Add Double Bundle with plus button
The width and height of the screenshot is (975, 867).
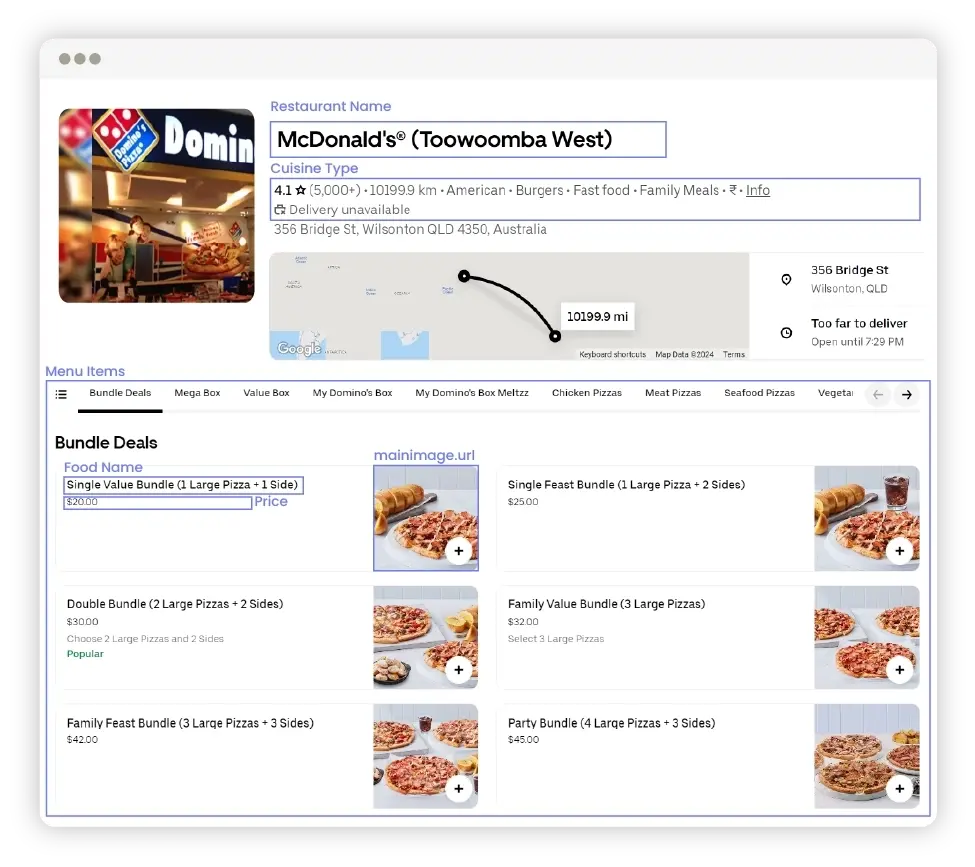(459, 670)
